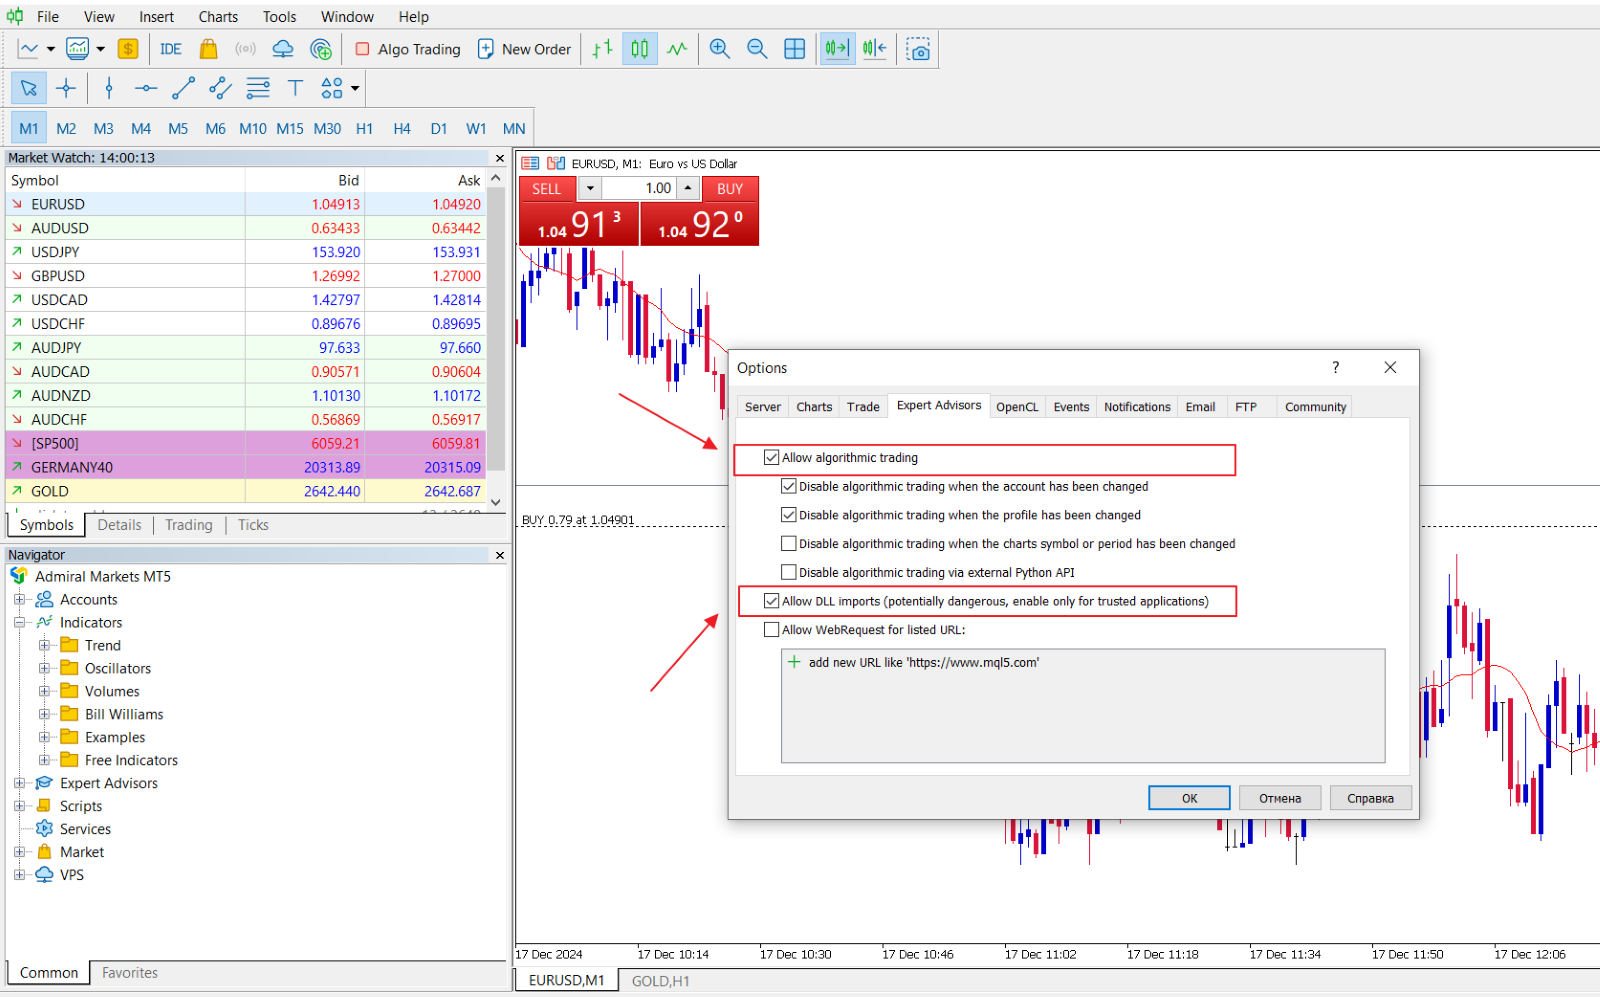Switch to the Server tab in Options
The height and width of the screenshot is (997, 1600).
tap(763, 407)
